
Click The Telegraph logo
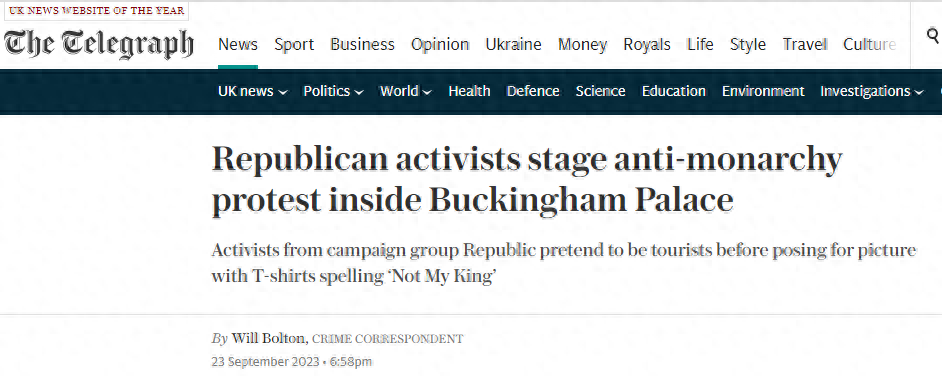tap(99, 44)
